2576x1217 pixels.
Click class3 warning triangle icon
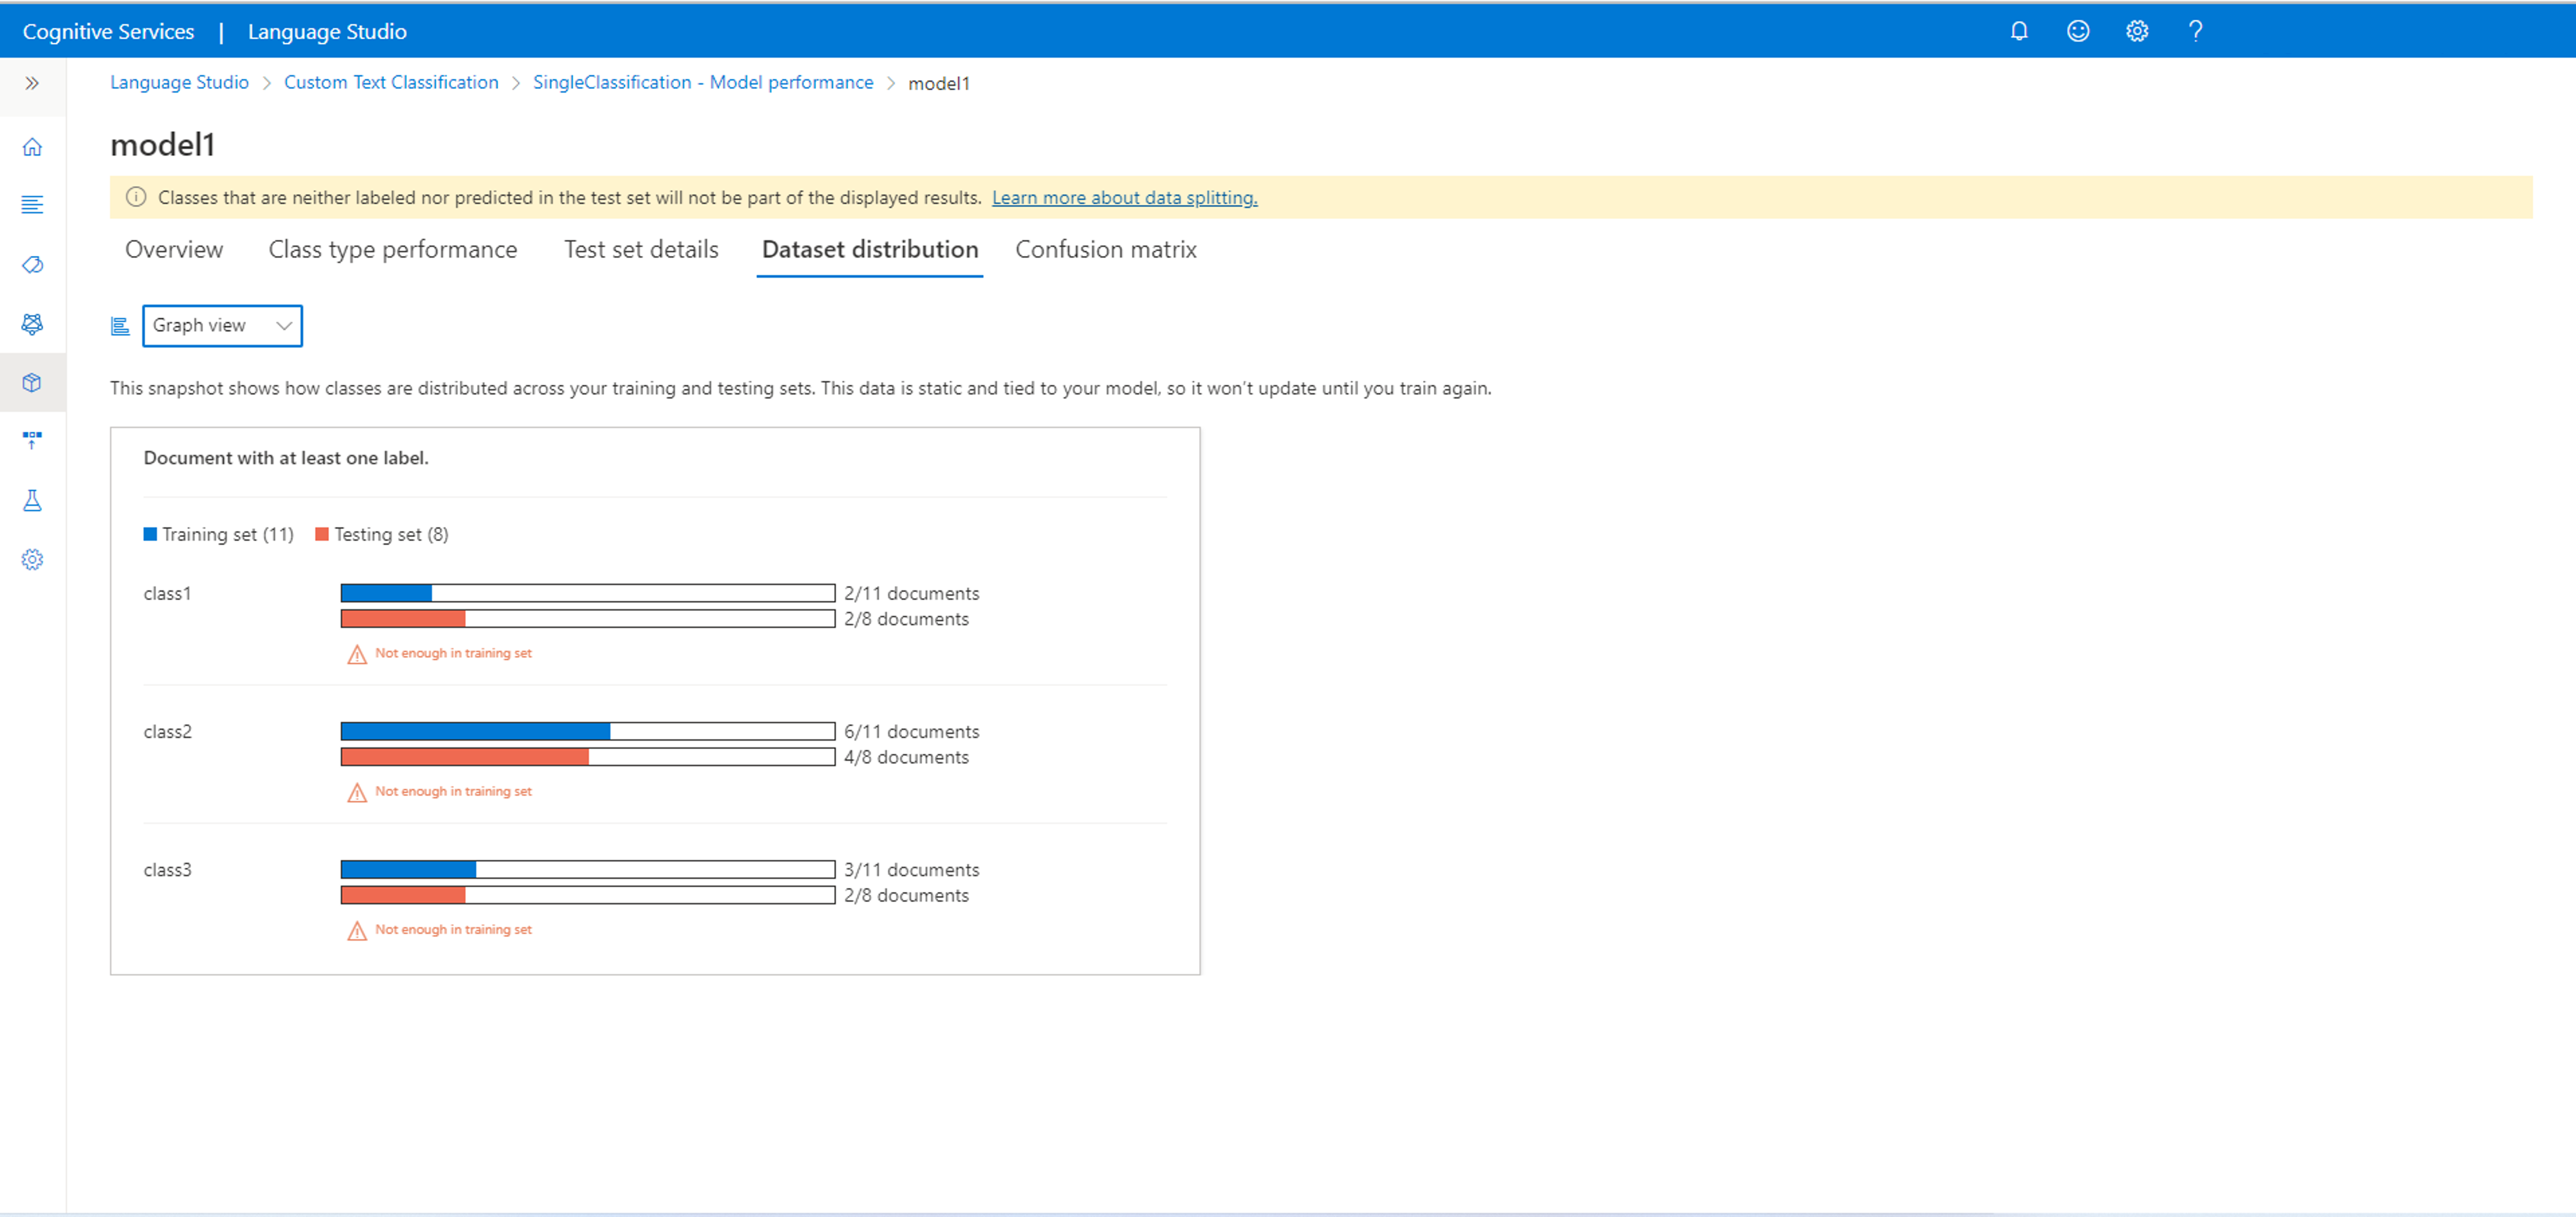click(x=357, y=930)
